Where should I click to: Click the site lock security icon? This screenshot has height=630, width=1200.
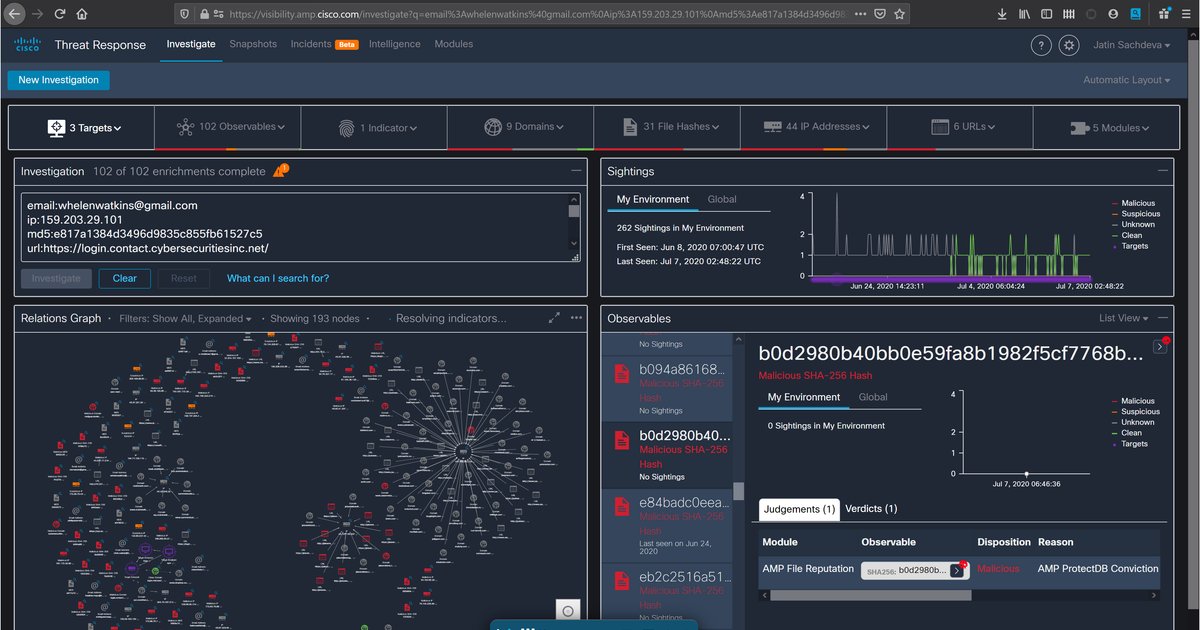pos(205,15)
